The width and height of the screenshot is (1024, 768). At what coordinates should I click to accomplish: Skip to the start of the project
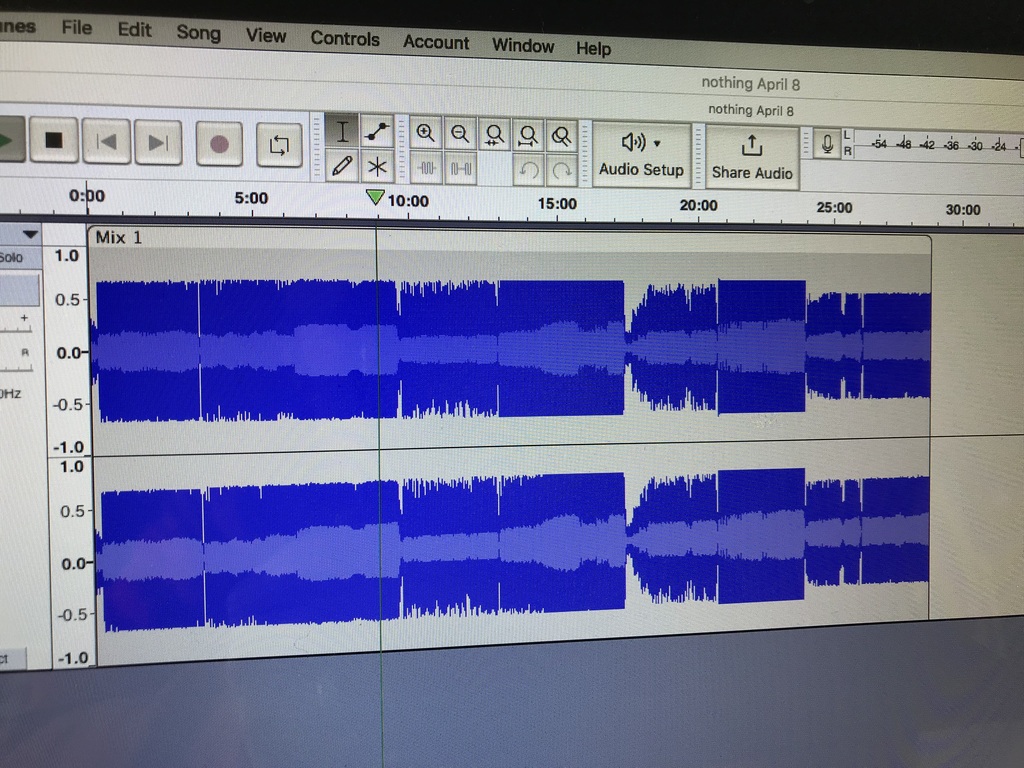106,141
